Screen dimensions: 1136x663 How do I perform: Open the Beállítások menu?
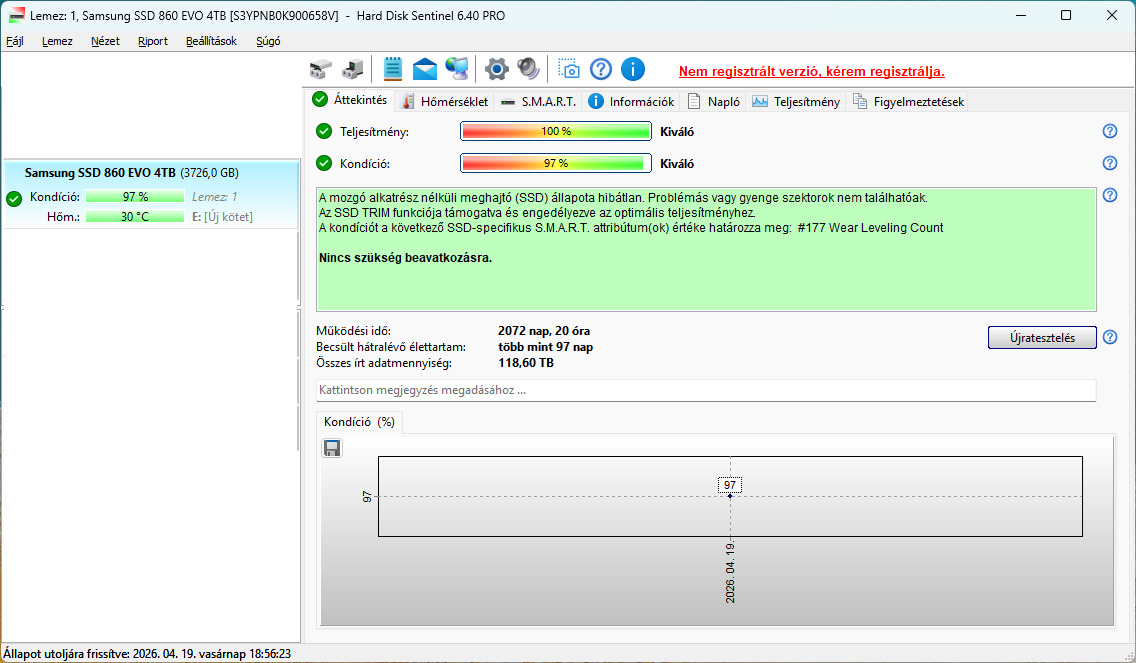(x=212, y=41)
